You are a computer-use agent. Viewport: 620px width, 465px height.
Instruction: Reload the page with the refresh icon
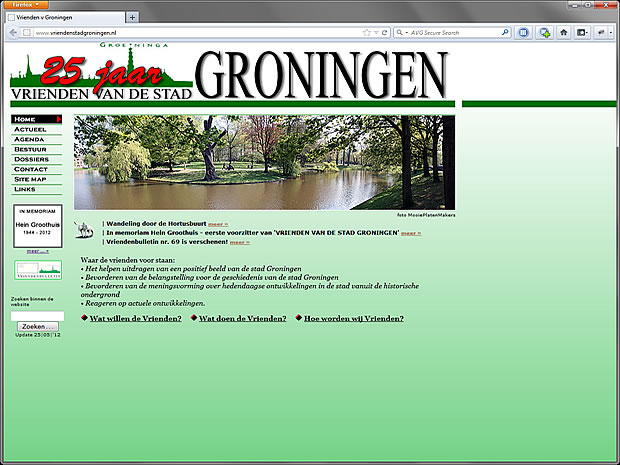click(x=384, y=32)
